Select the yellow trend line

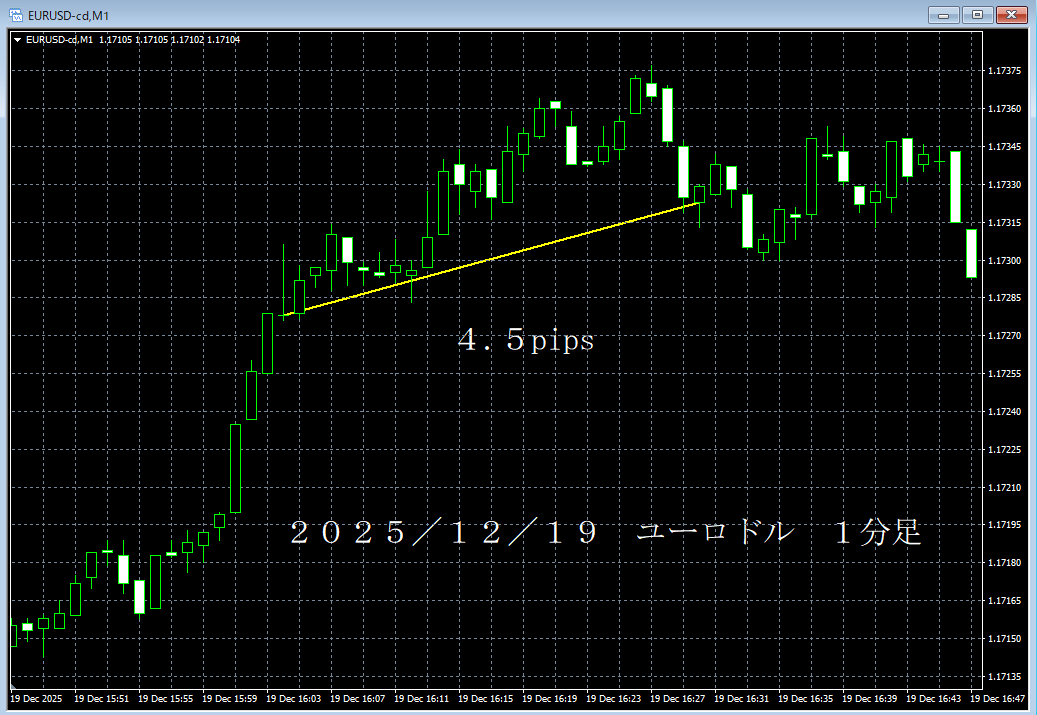491,260
